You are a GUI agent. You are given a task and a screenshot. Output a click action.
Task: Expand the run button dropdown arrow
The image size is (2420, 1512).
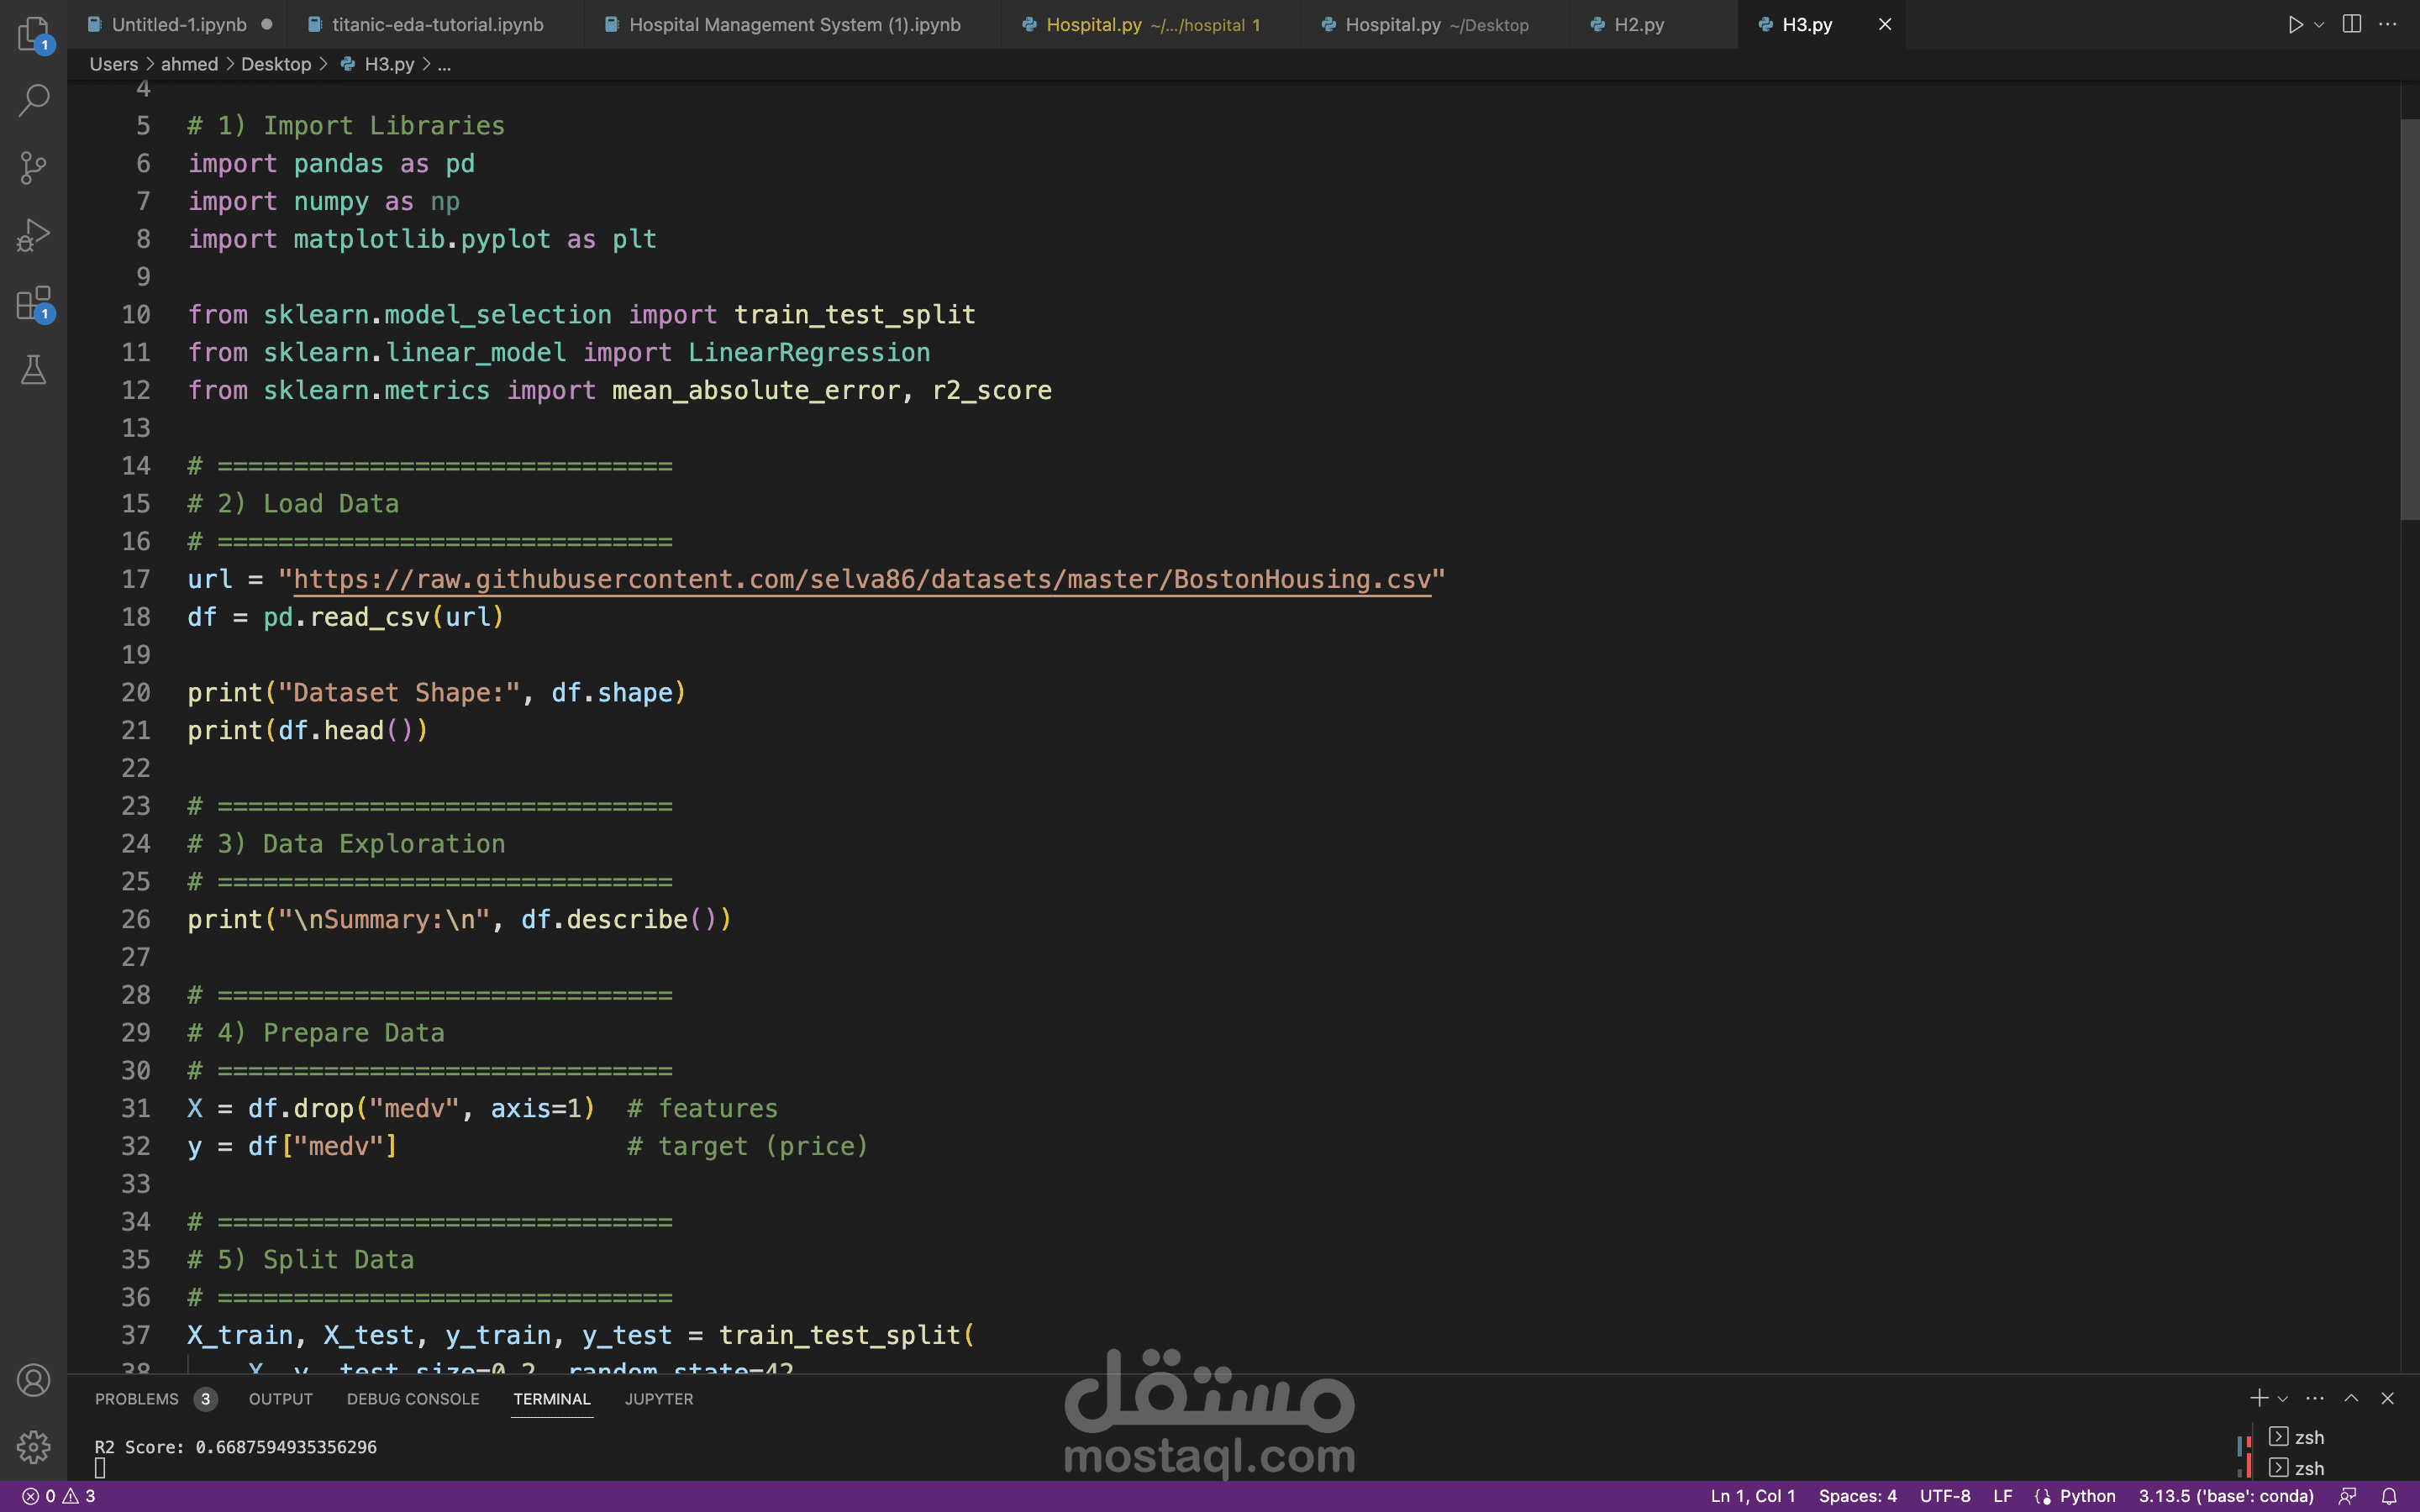click(2319, 24)
